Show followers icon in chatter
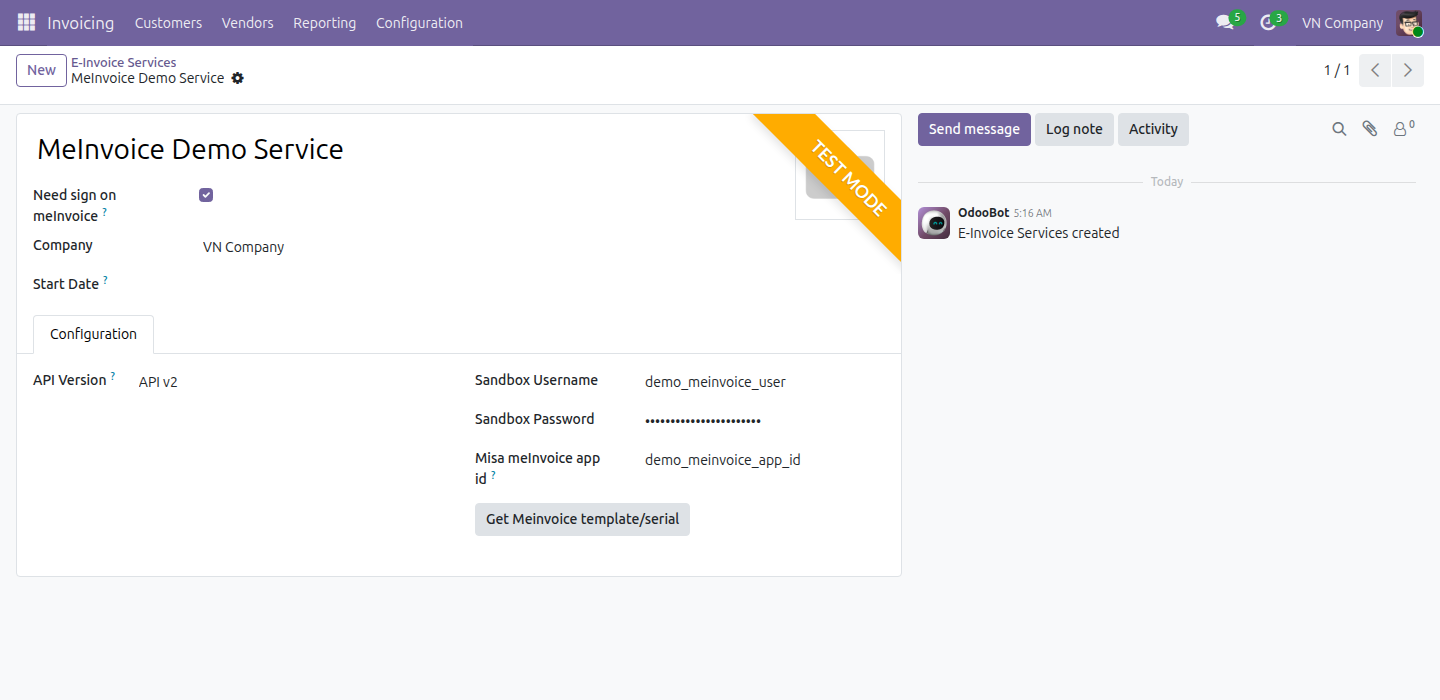Screen dimensions: 1440x700 [x=1404, y=128]
